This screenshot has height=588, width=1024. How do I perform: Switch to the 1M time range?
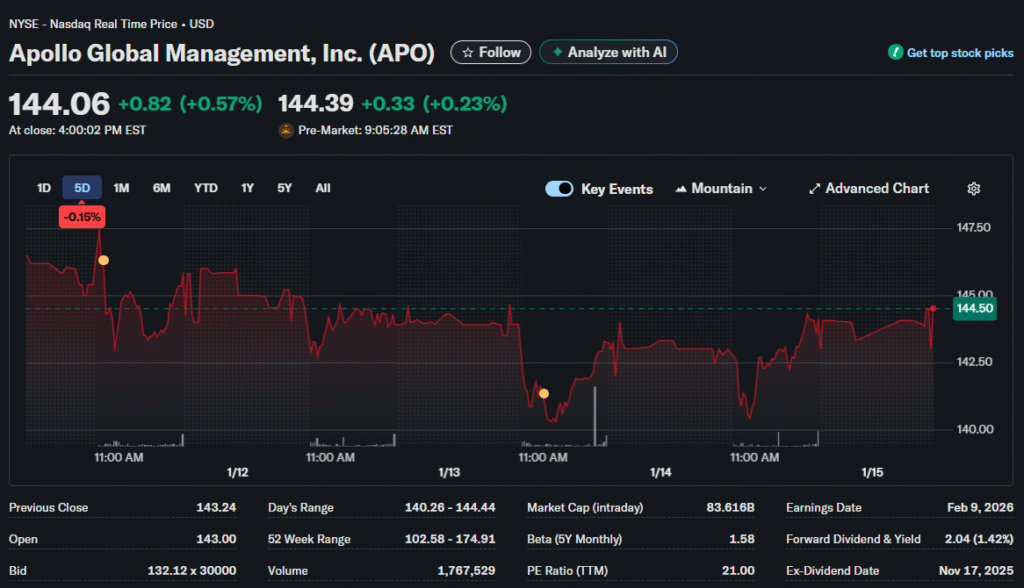121,188
